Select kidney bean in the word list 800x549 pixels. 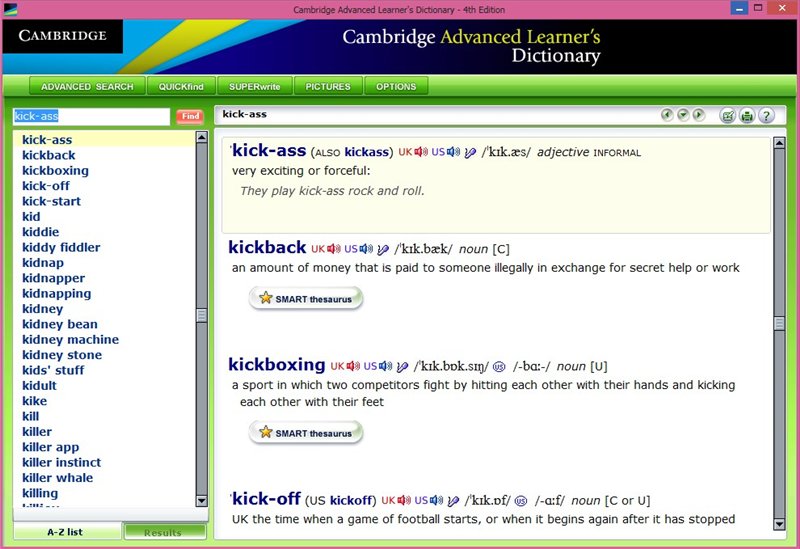tap(59, 324)
